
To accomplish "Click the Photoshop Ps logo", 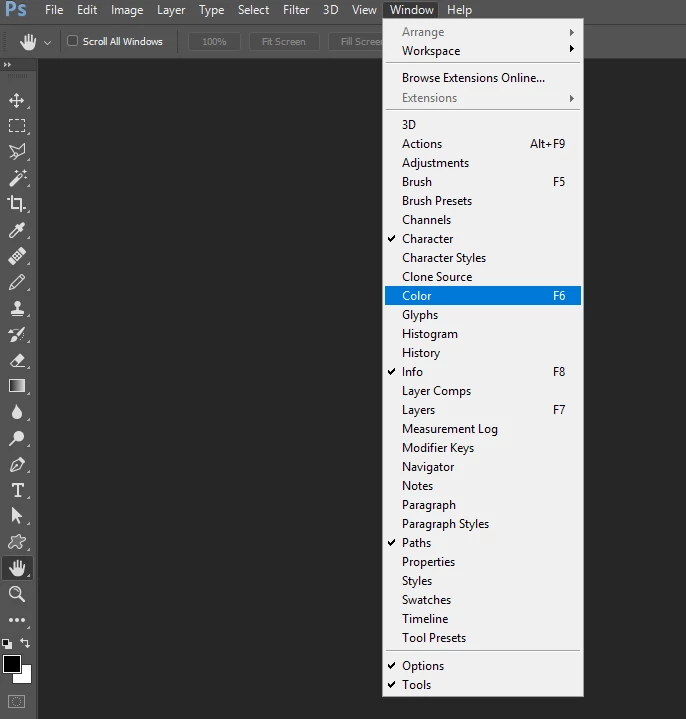I will click(16, 9).
